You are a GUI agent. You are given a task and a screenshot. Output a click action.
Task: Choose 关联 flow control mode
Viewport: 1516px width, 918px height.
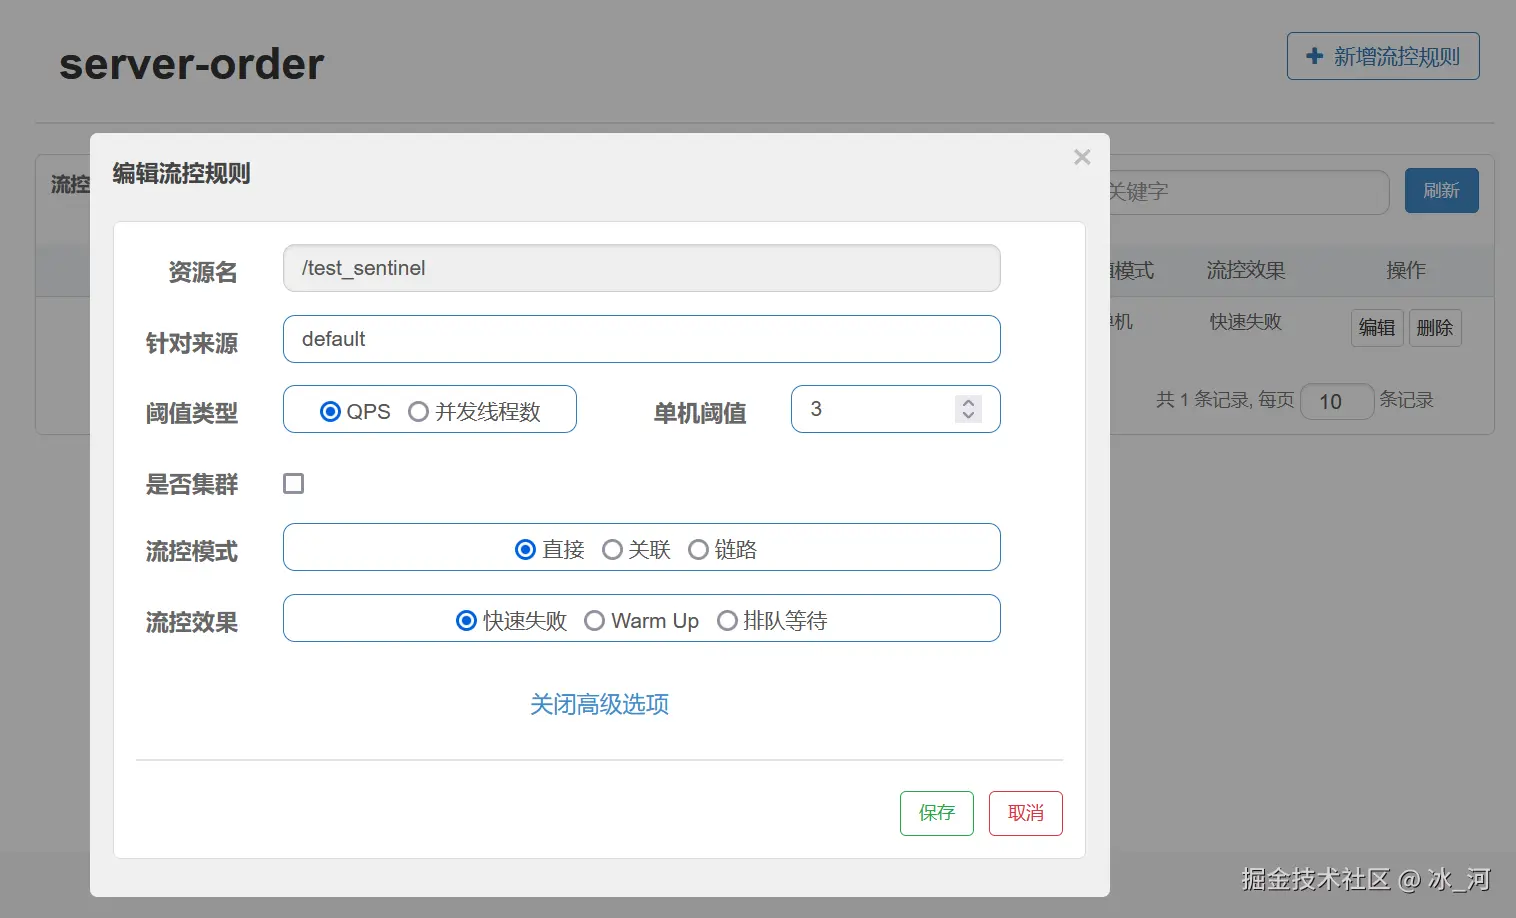tap(612, 549)
